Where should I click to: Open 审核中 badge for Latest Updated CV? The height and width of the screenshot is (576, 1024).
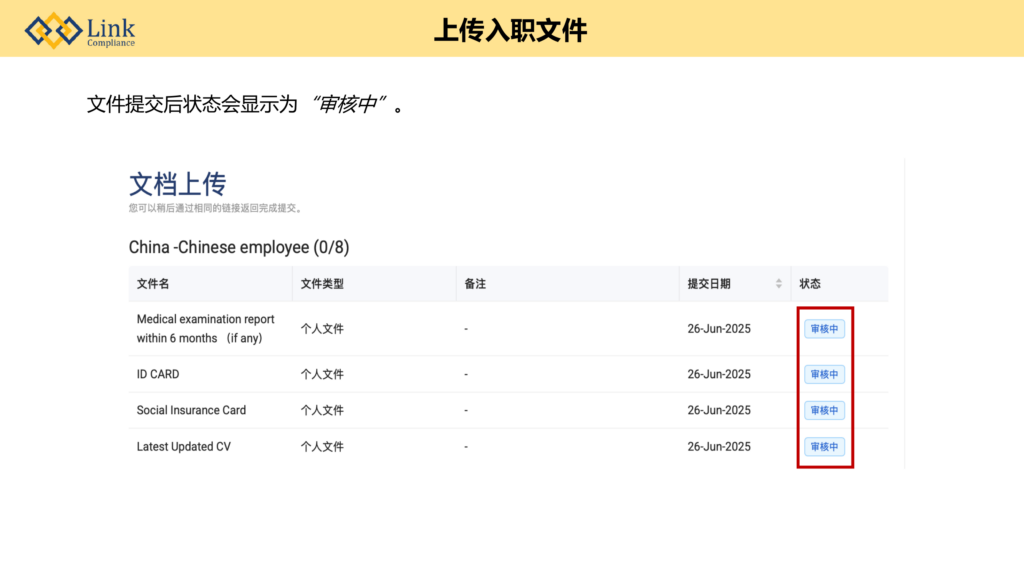click(824, 447)
